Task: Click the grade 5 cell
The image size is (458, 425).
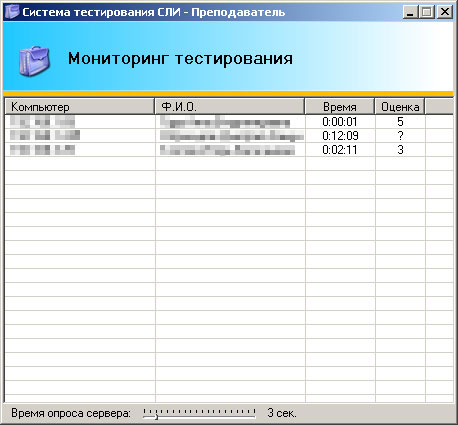Action: coord(400,122)
